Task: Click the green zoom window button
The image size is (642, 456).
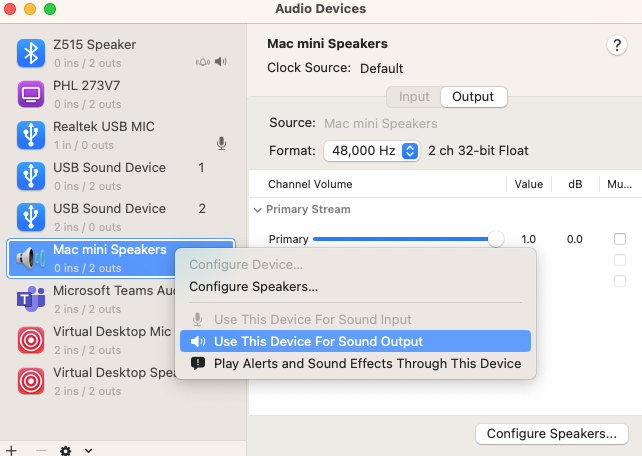Action: click(50, 9)
